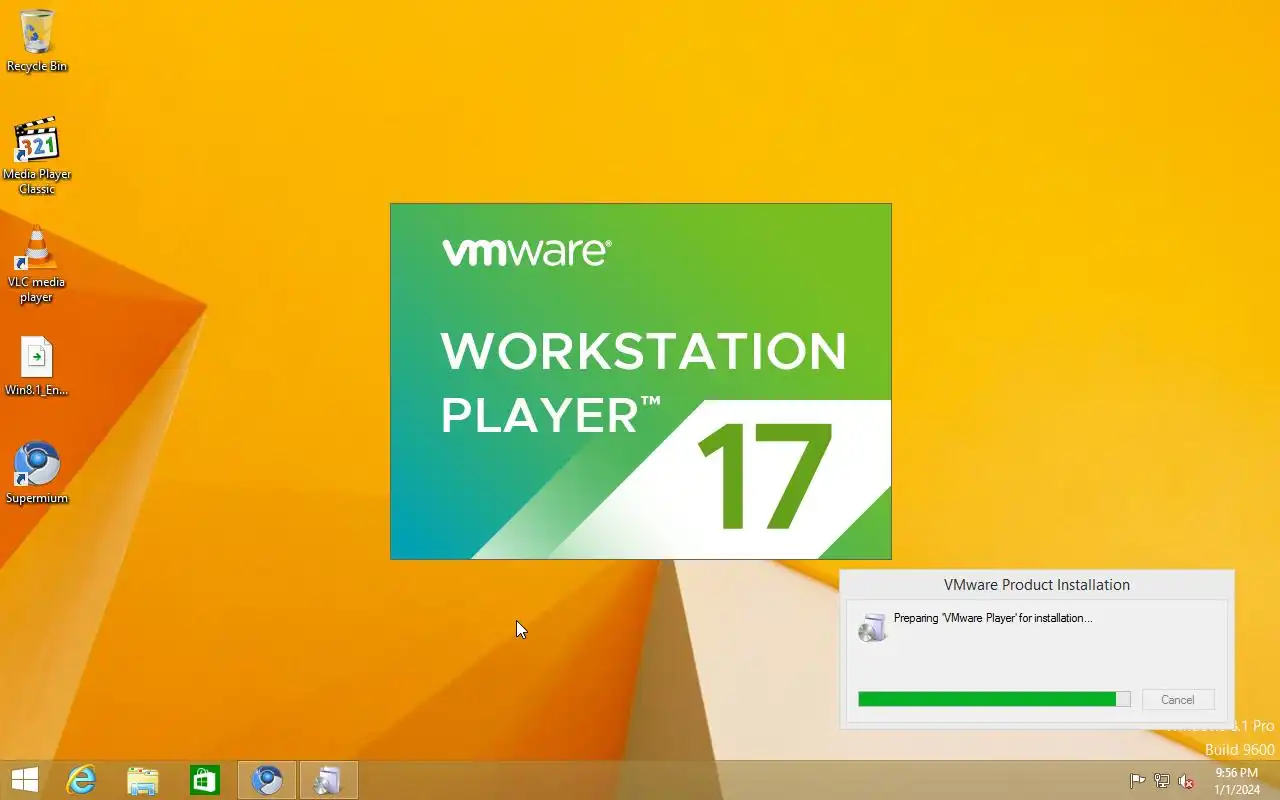Open the muted volume tray icon

click(1186, 781)
